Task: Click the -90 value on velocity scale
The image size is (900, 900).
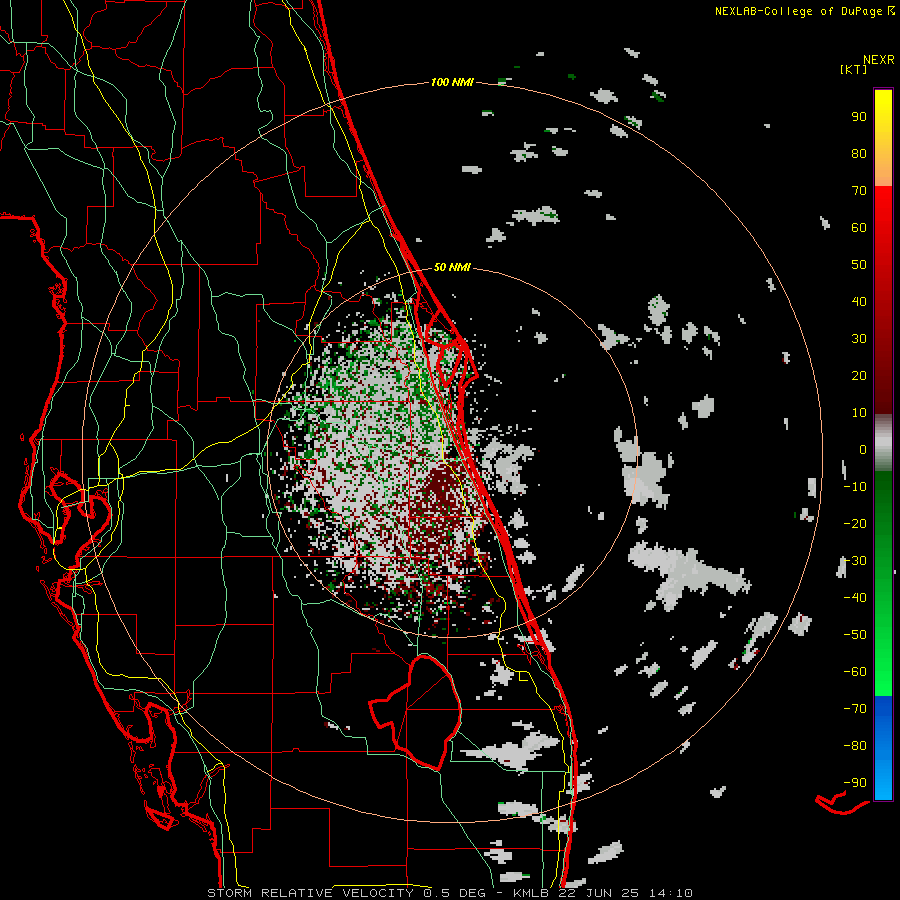Action: 855,782
